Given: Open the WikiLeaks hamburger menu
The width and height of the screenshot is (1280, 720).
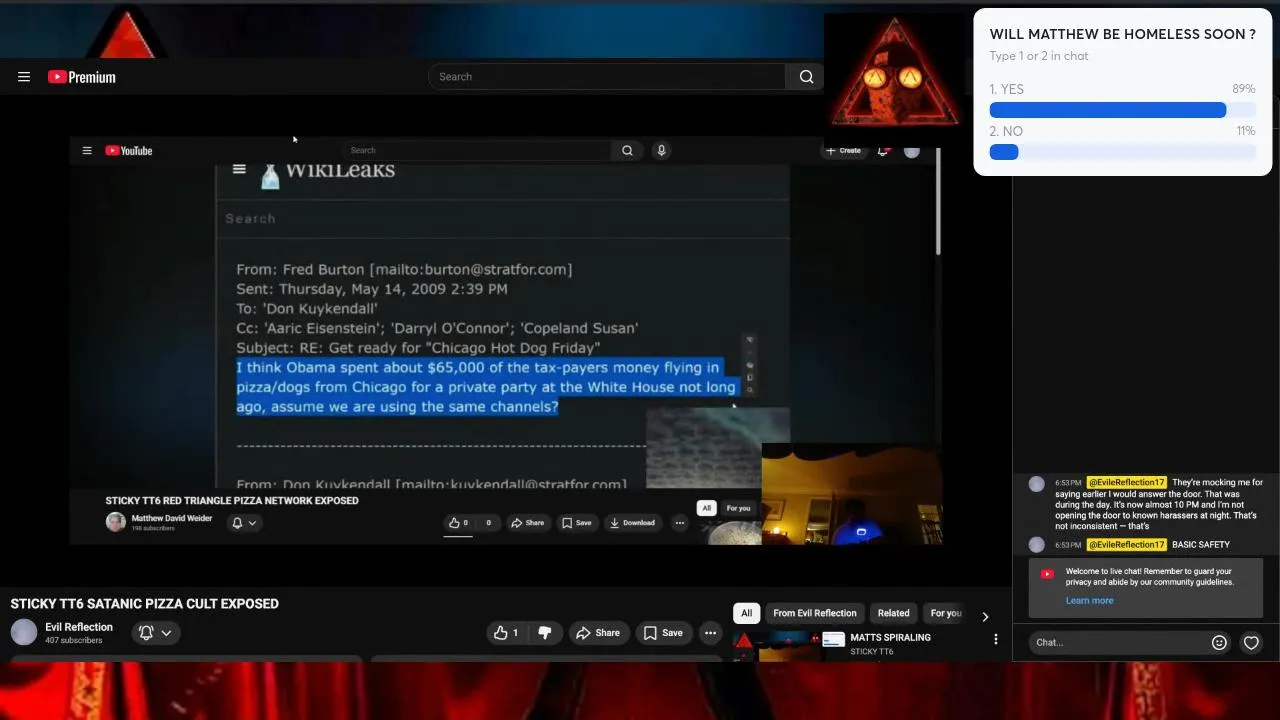Looking at the screenshot, I should 239,169.
